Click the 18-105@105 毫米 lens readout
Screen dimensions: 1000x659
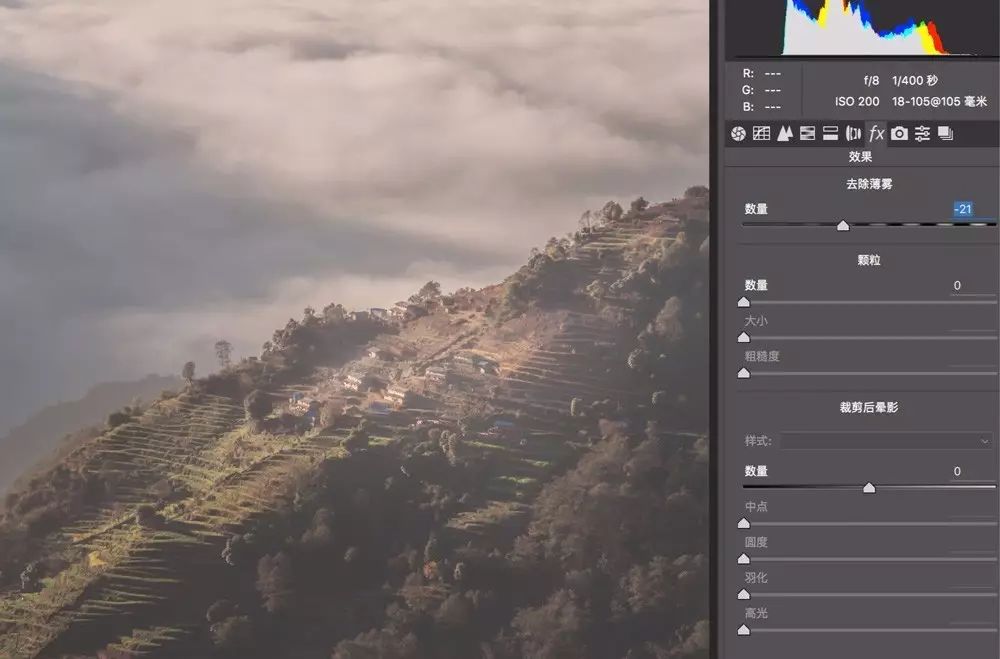pos(939,101)
